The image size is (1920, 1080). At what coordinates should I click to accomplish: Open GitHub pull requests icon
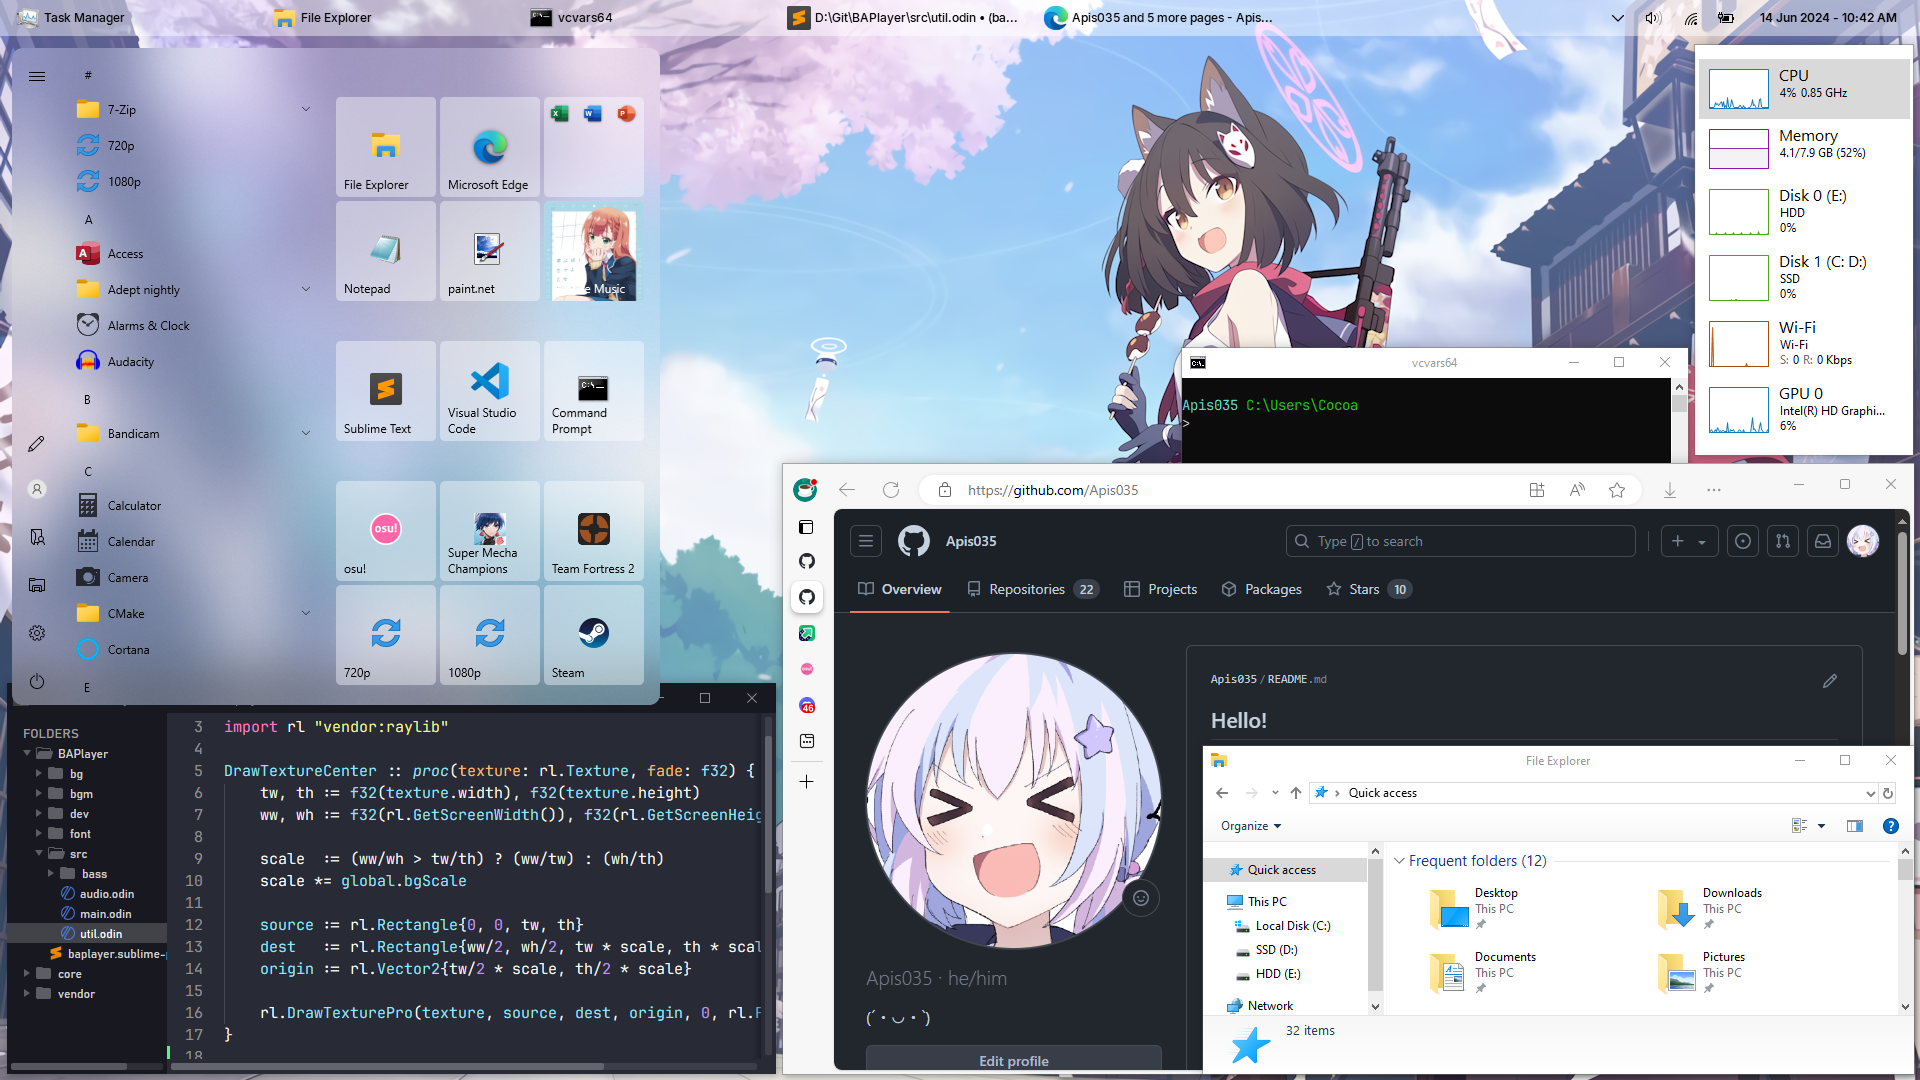tap(1783, 541)
